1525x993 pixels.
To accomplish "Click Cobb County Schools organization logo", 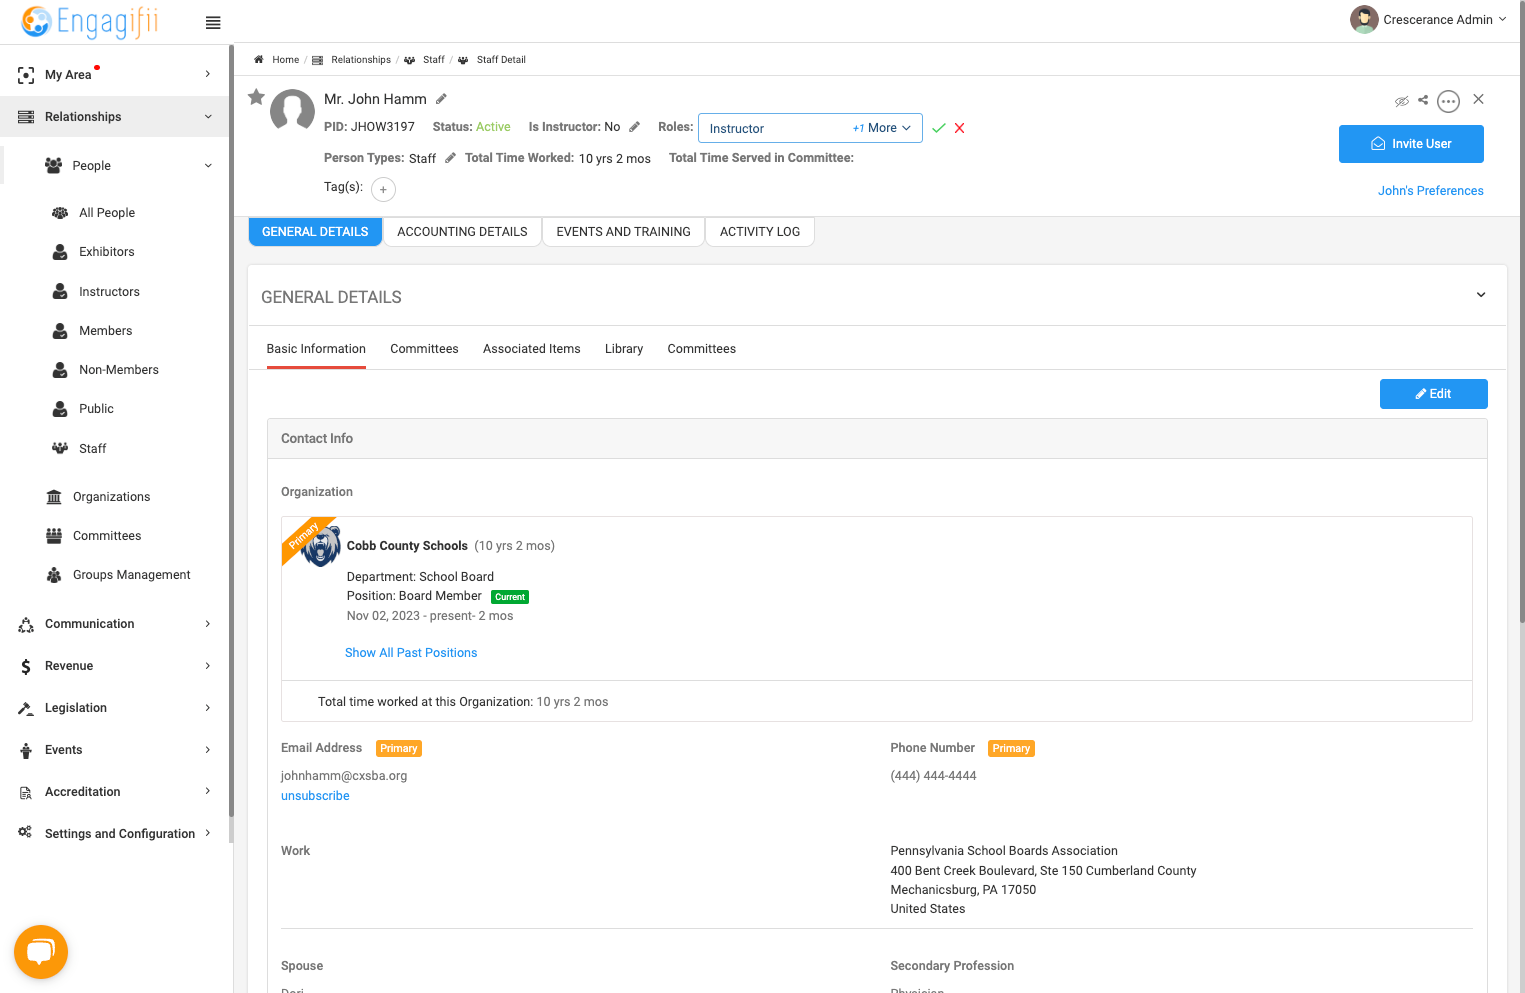I will (x=321, y=546).
